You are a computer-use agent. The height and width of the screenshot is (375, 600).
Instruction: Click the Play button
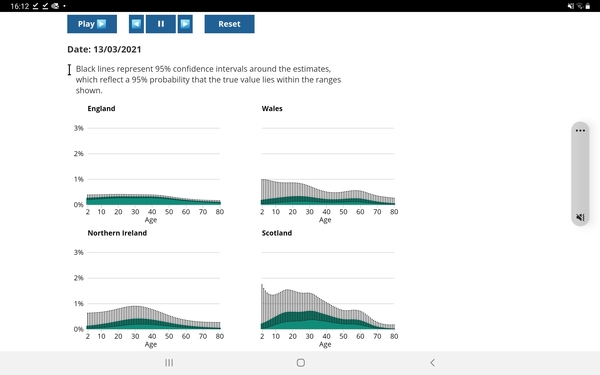click(92, 24)
